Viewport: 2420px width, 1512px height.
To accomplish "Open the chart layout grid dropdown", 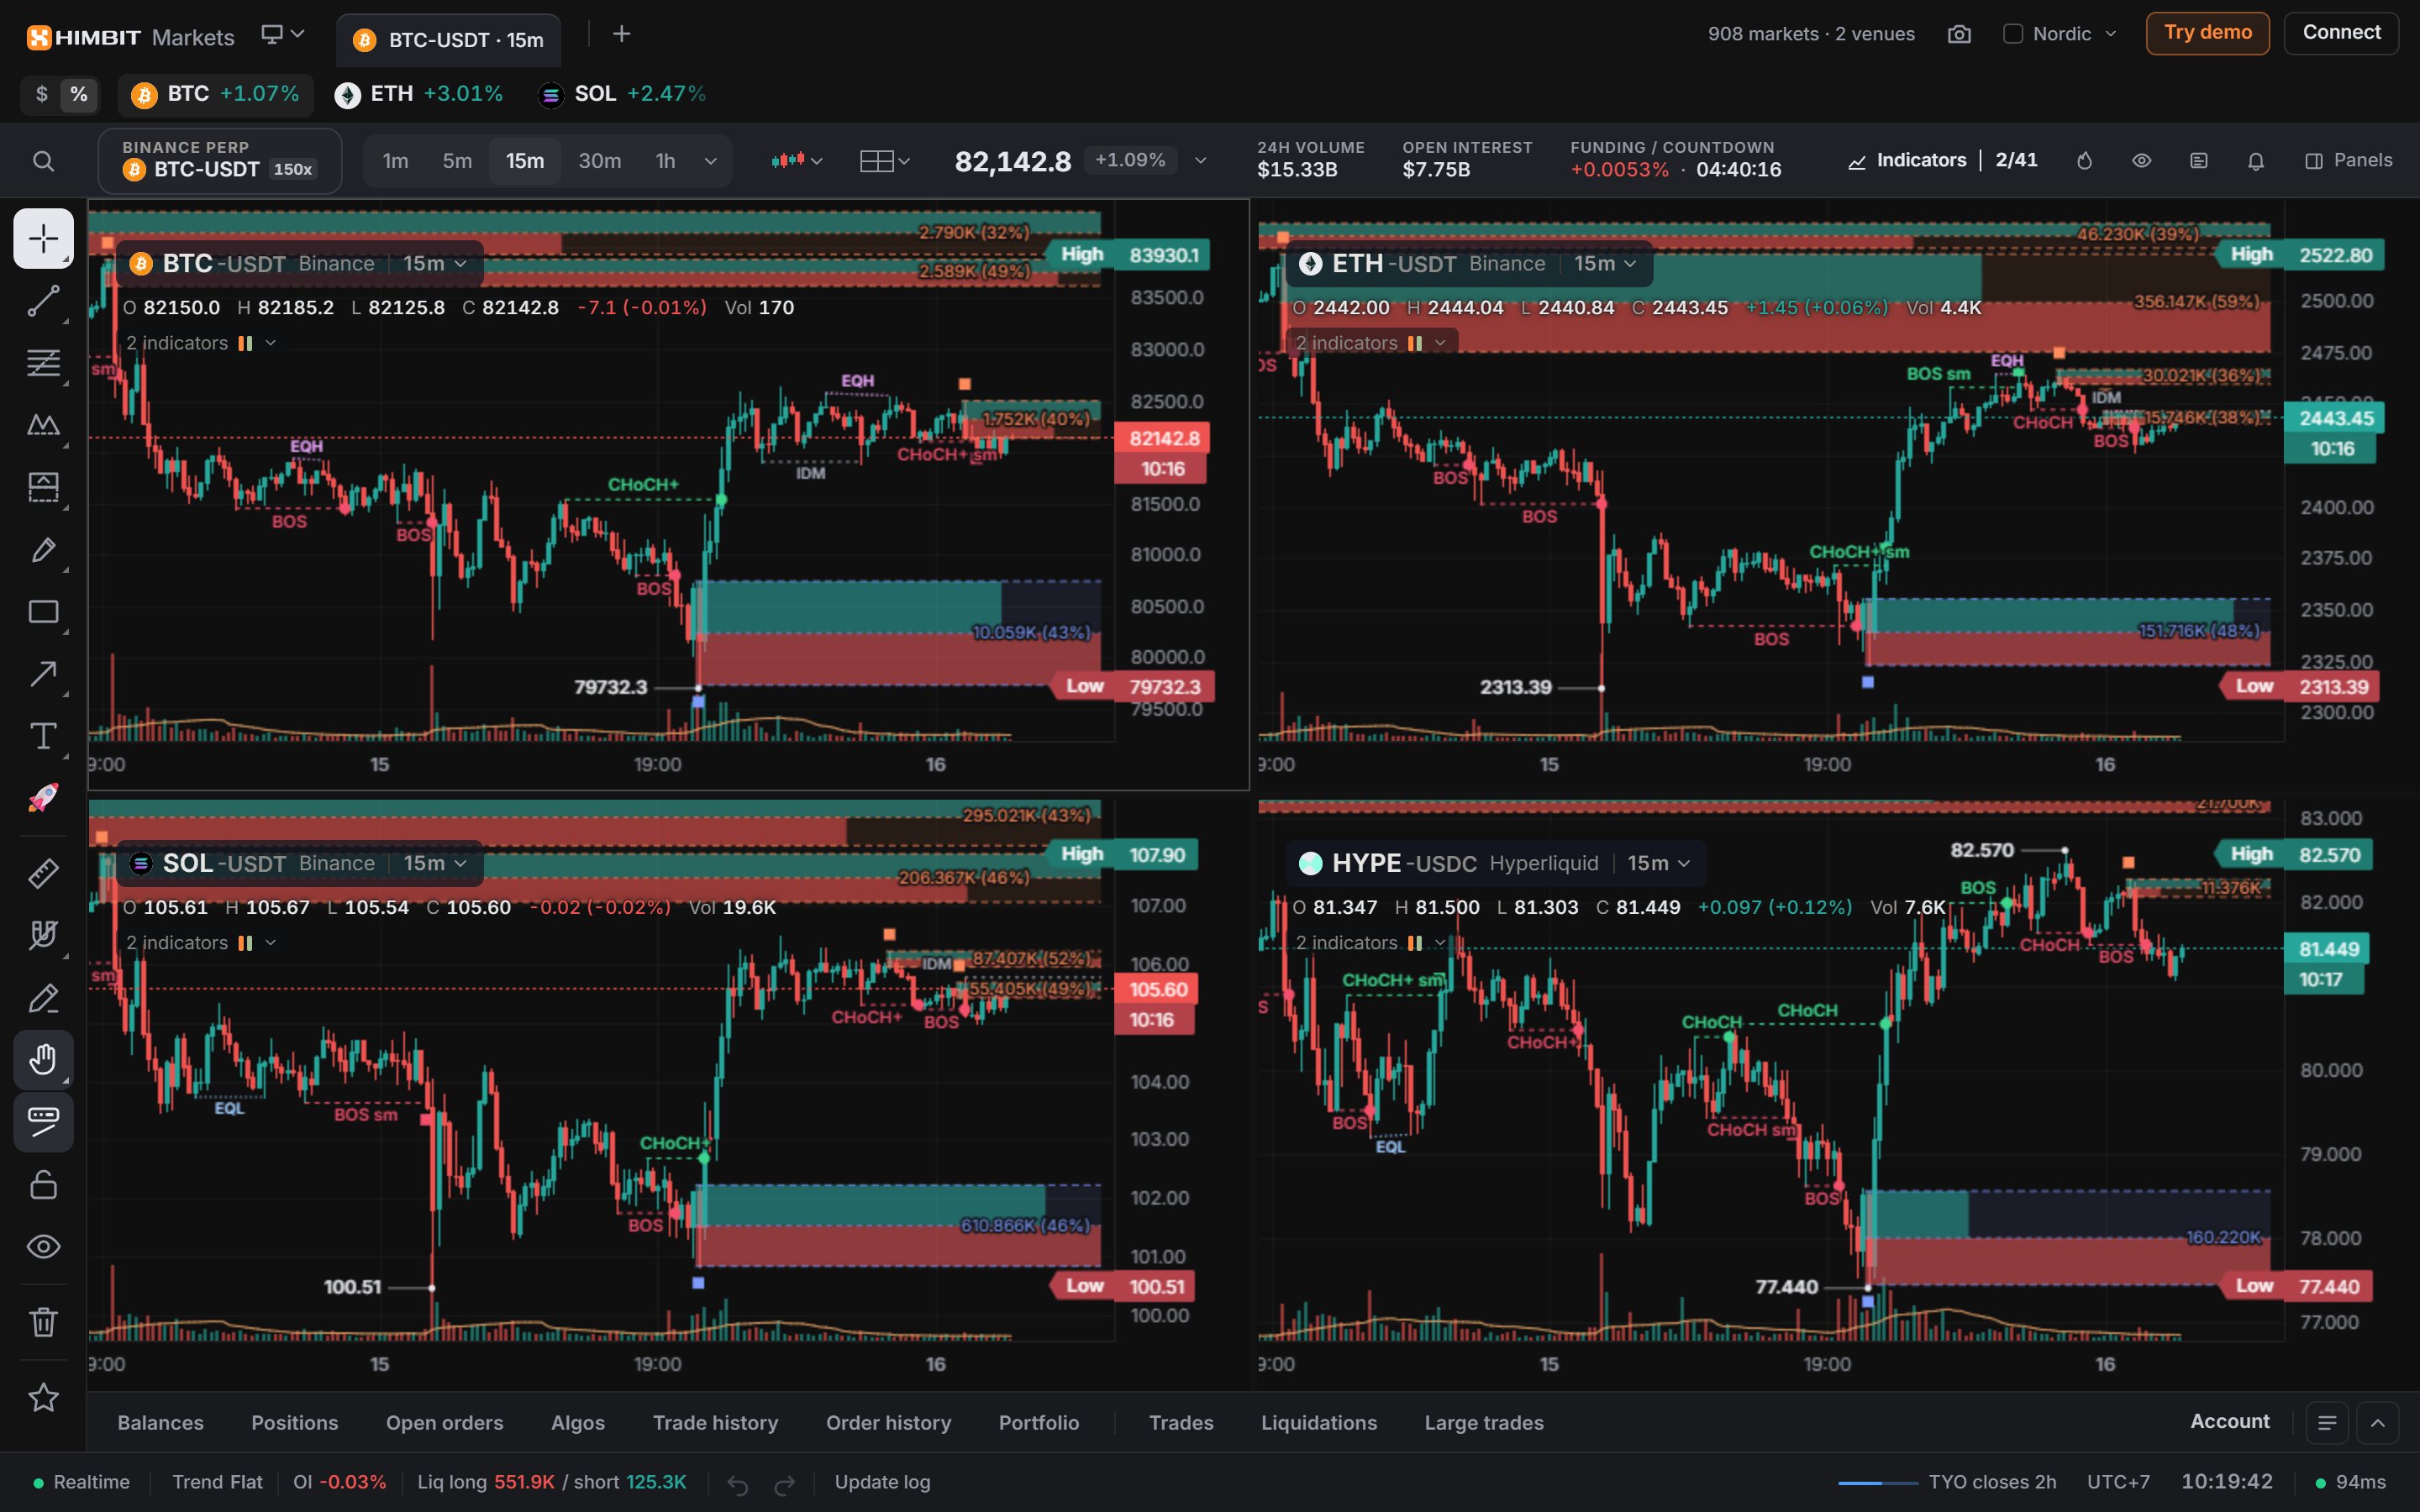I will click(x=884, y=161).
